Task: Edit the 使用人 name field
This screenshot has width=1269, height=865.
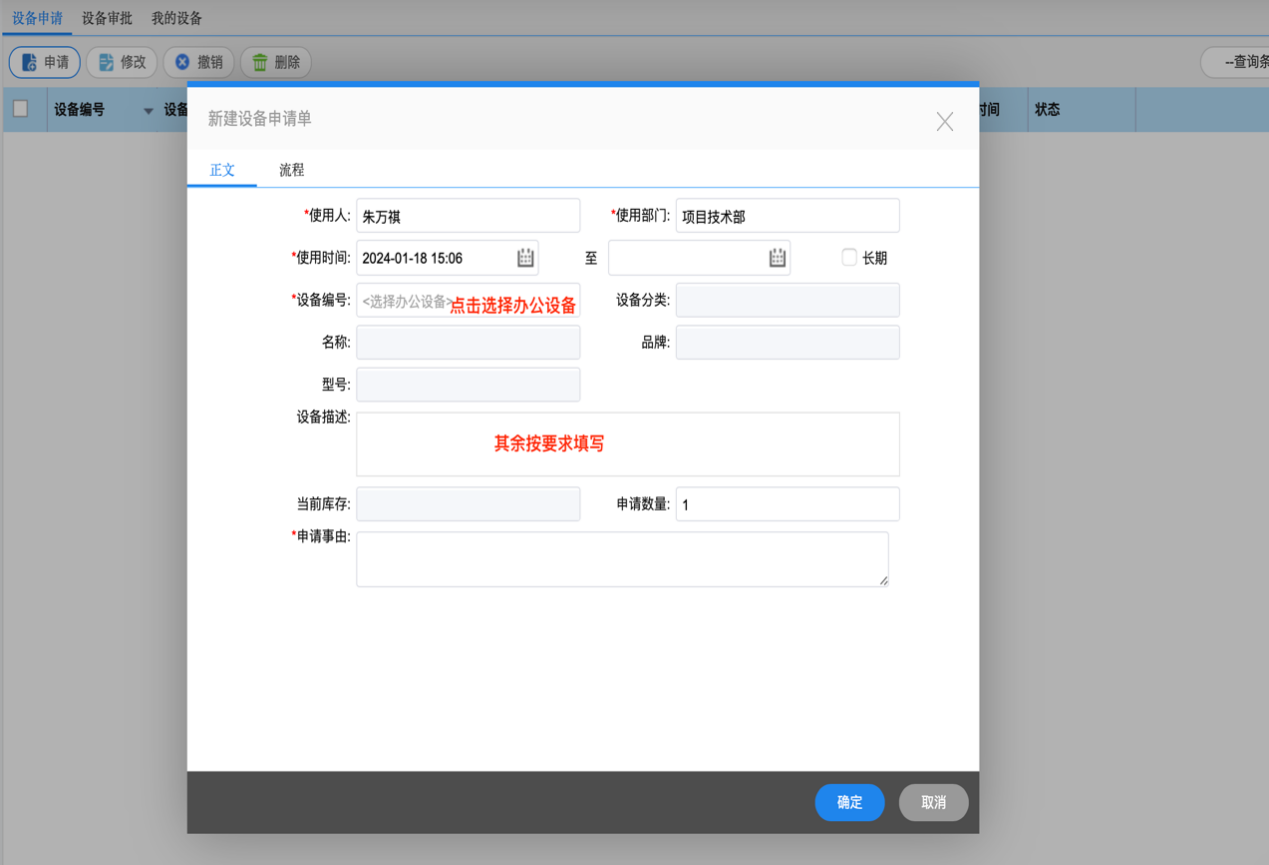Action: pyautogui.click(x=467, y=215)
